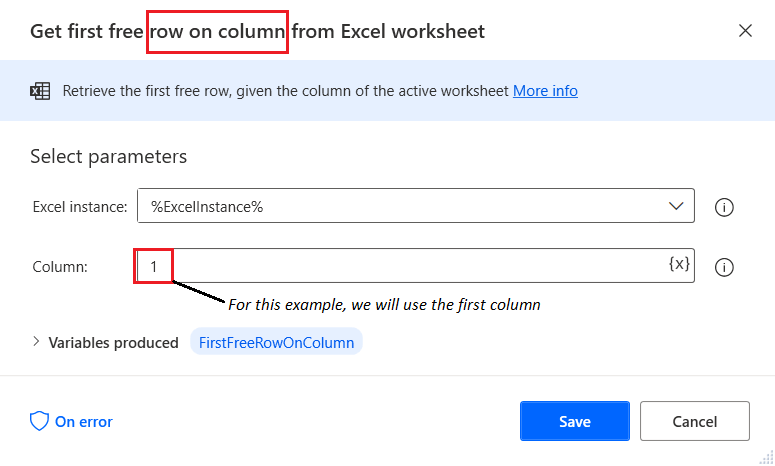
Task: Select the FirstFreeRowOnColumn variable pill
Action: point(276,342)
